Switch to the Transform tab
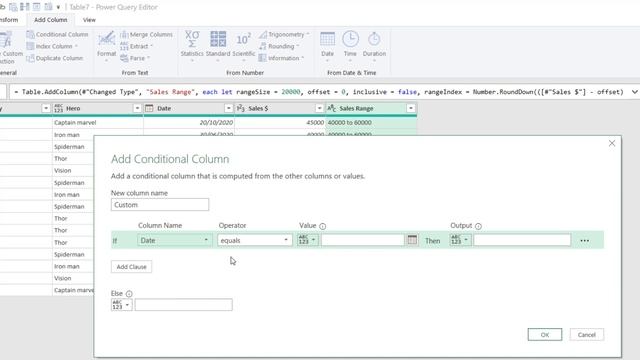 pyautogui.click(x=9, y=20)
